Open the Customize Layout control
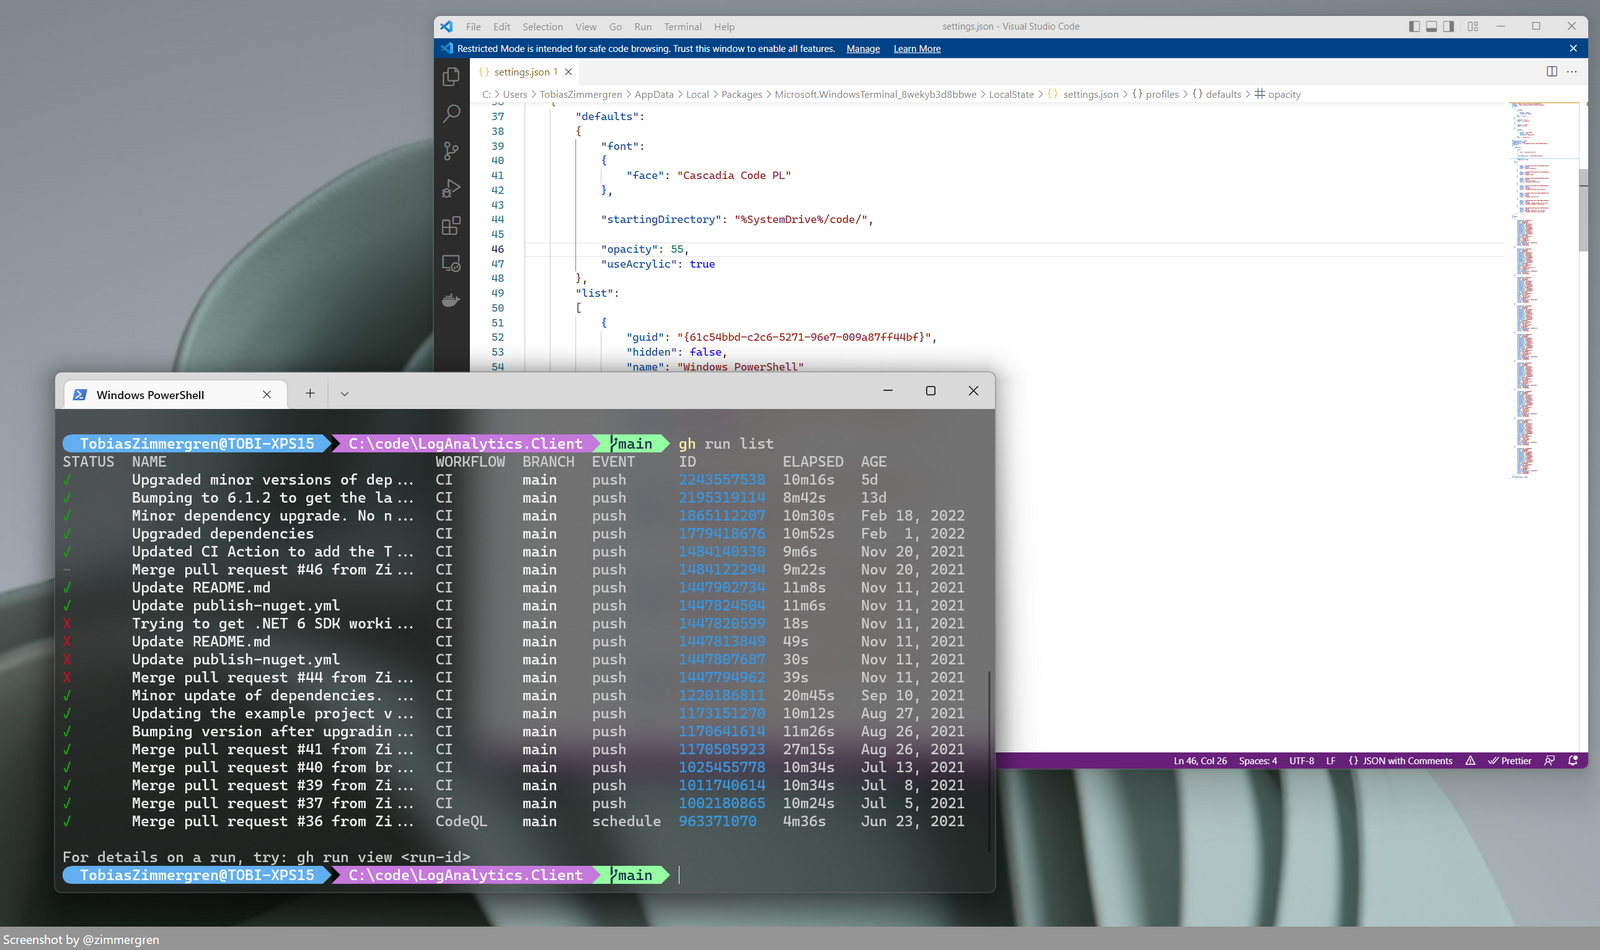1600x950 pixels. (x=1471, y=26)
